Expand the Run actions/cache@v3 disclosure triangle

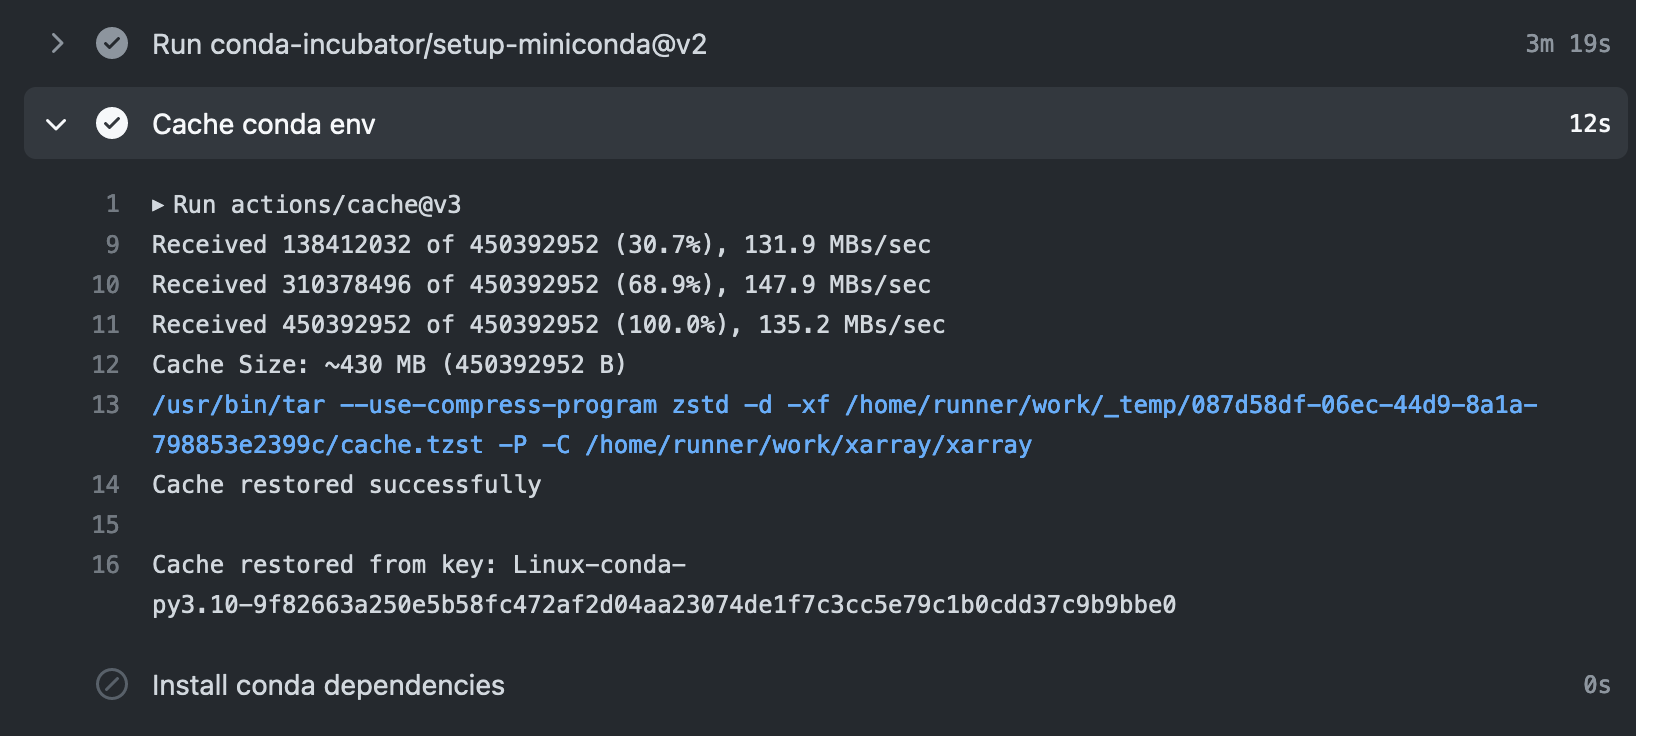click(158, 205)
